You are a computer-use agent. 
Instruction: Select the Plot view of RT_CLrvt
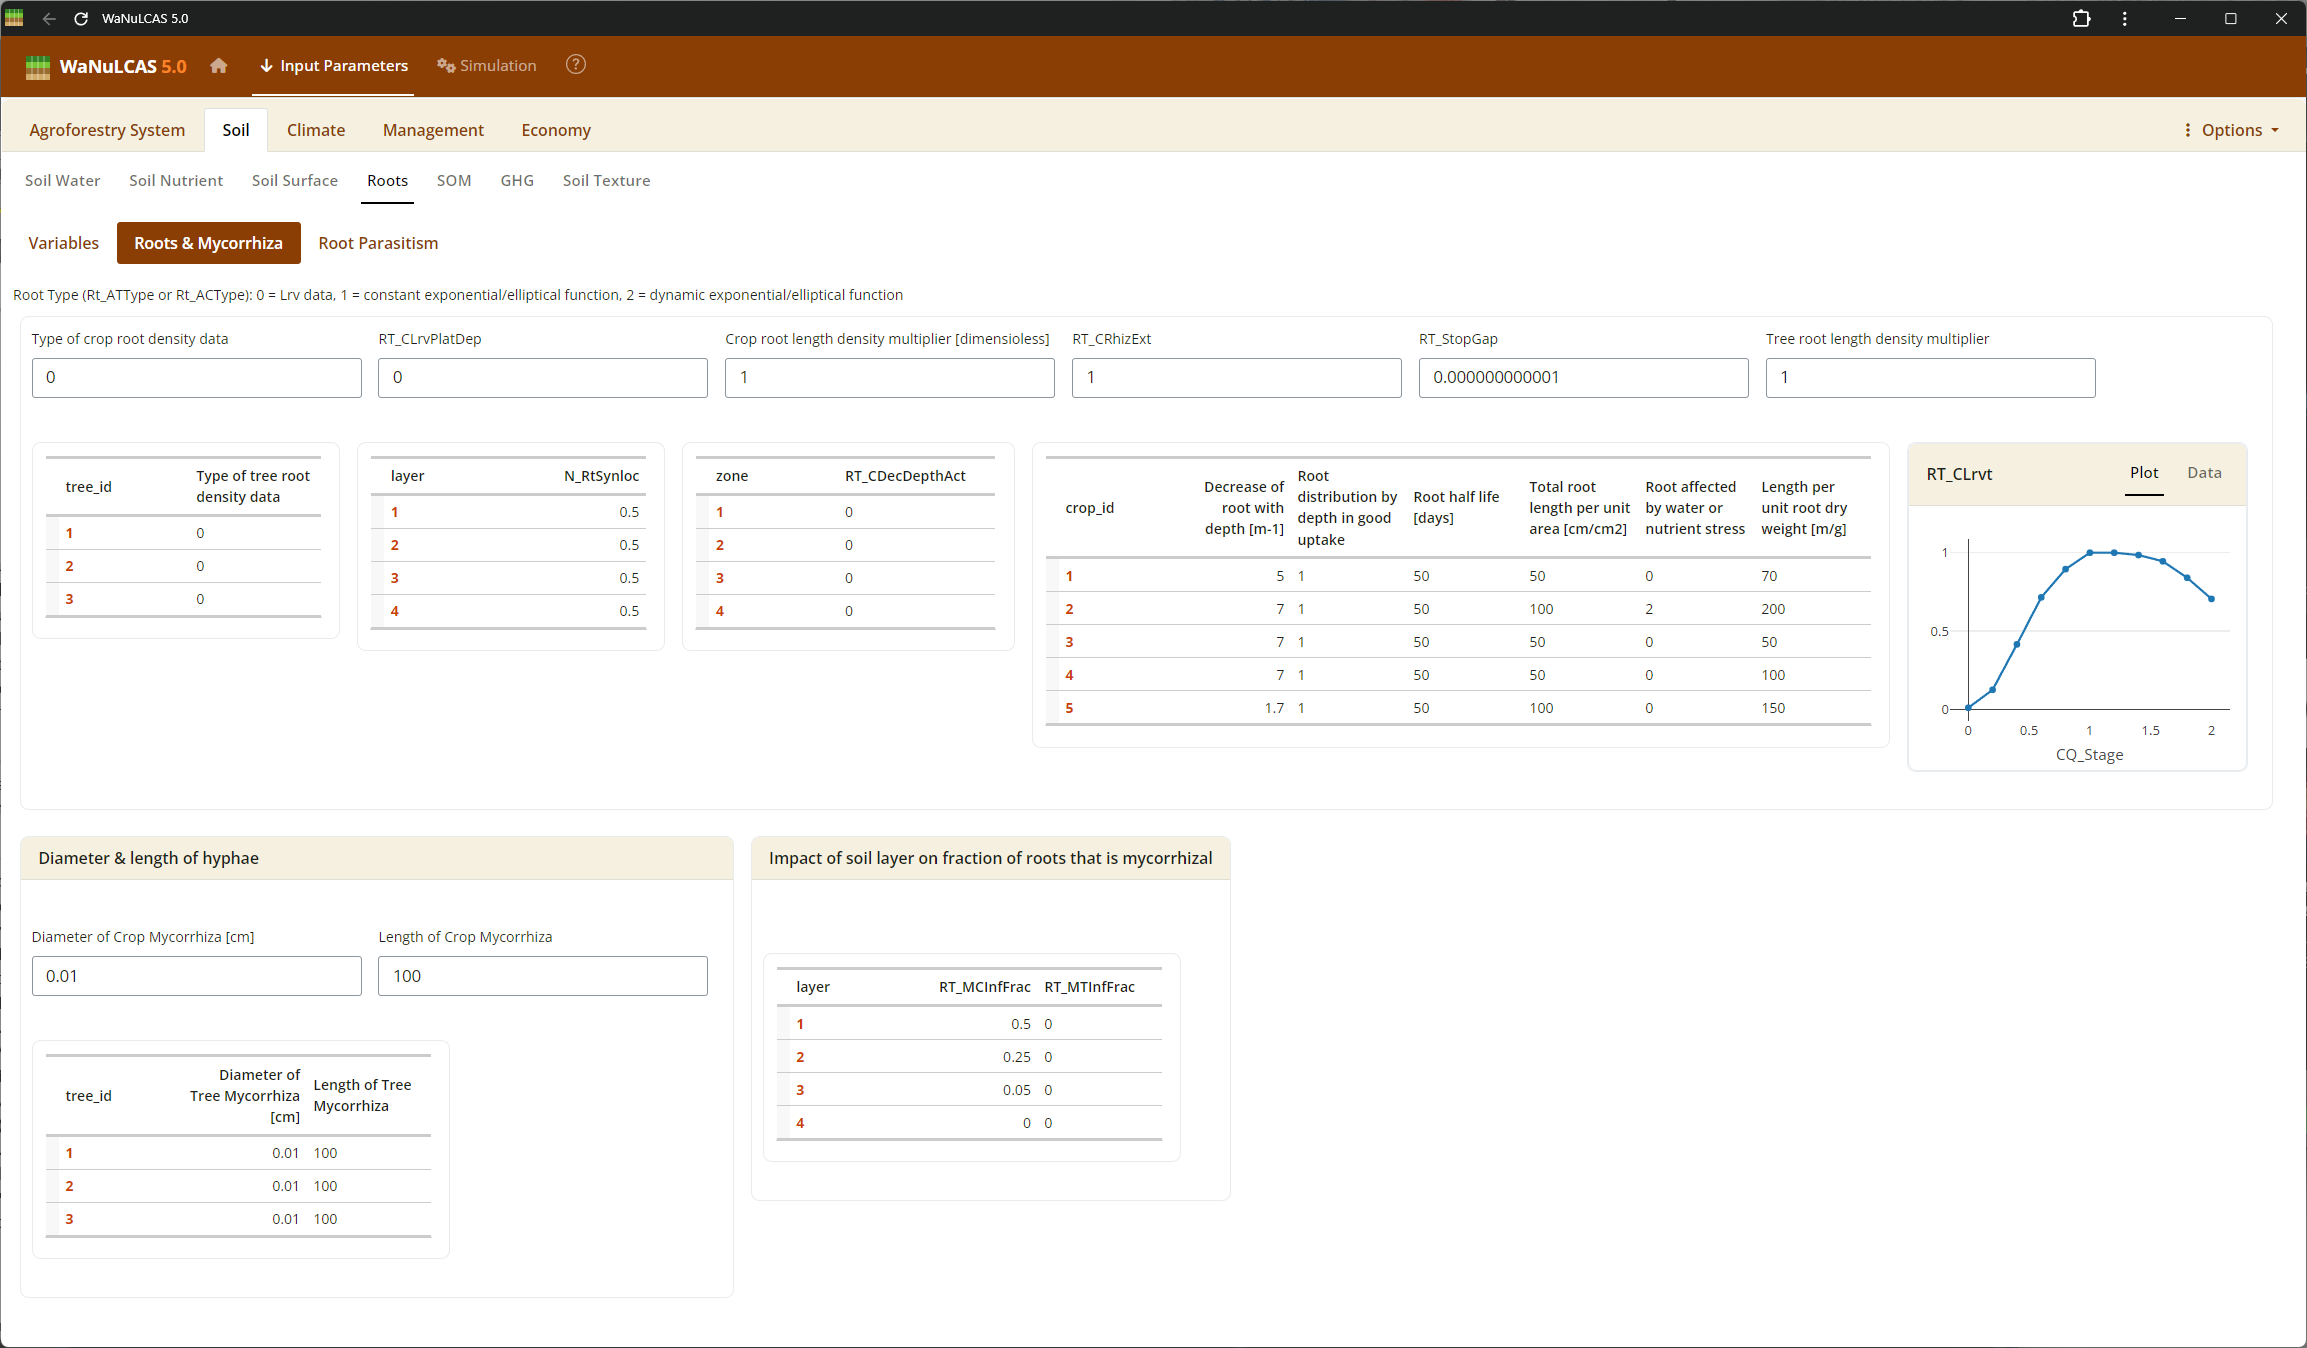pyautogui.click(x=2143, y=473)
